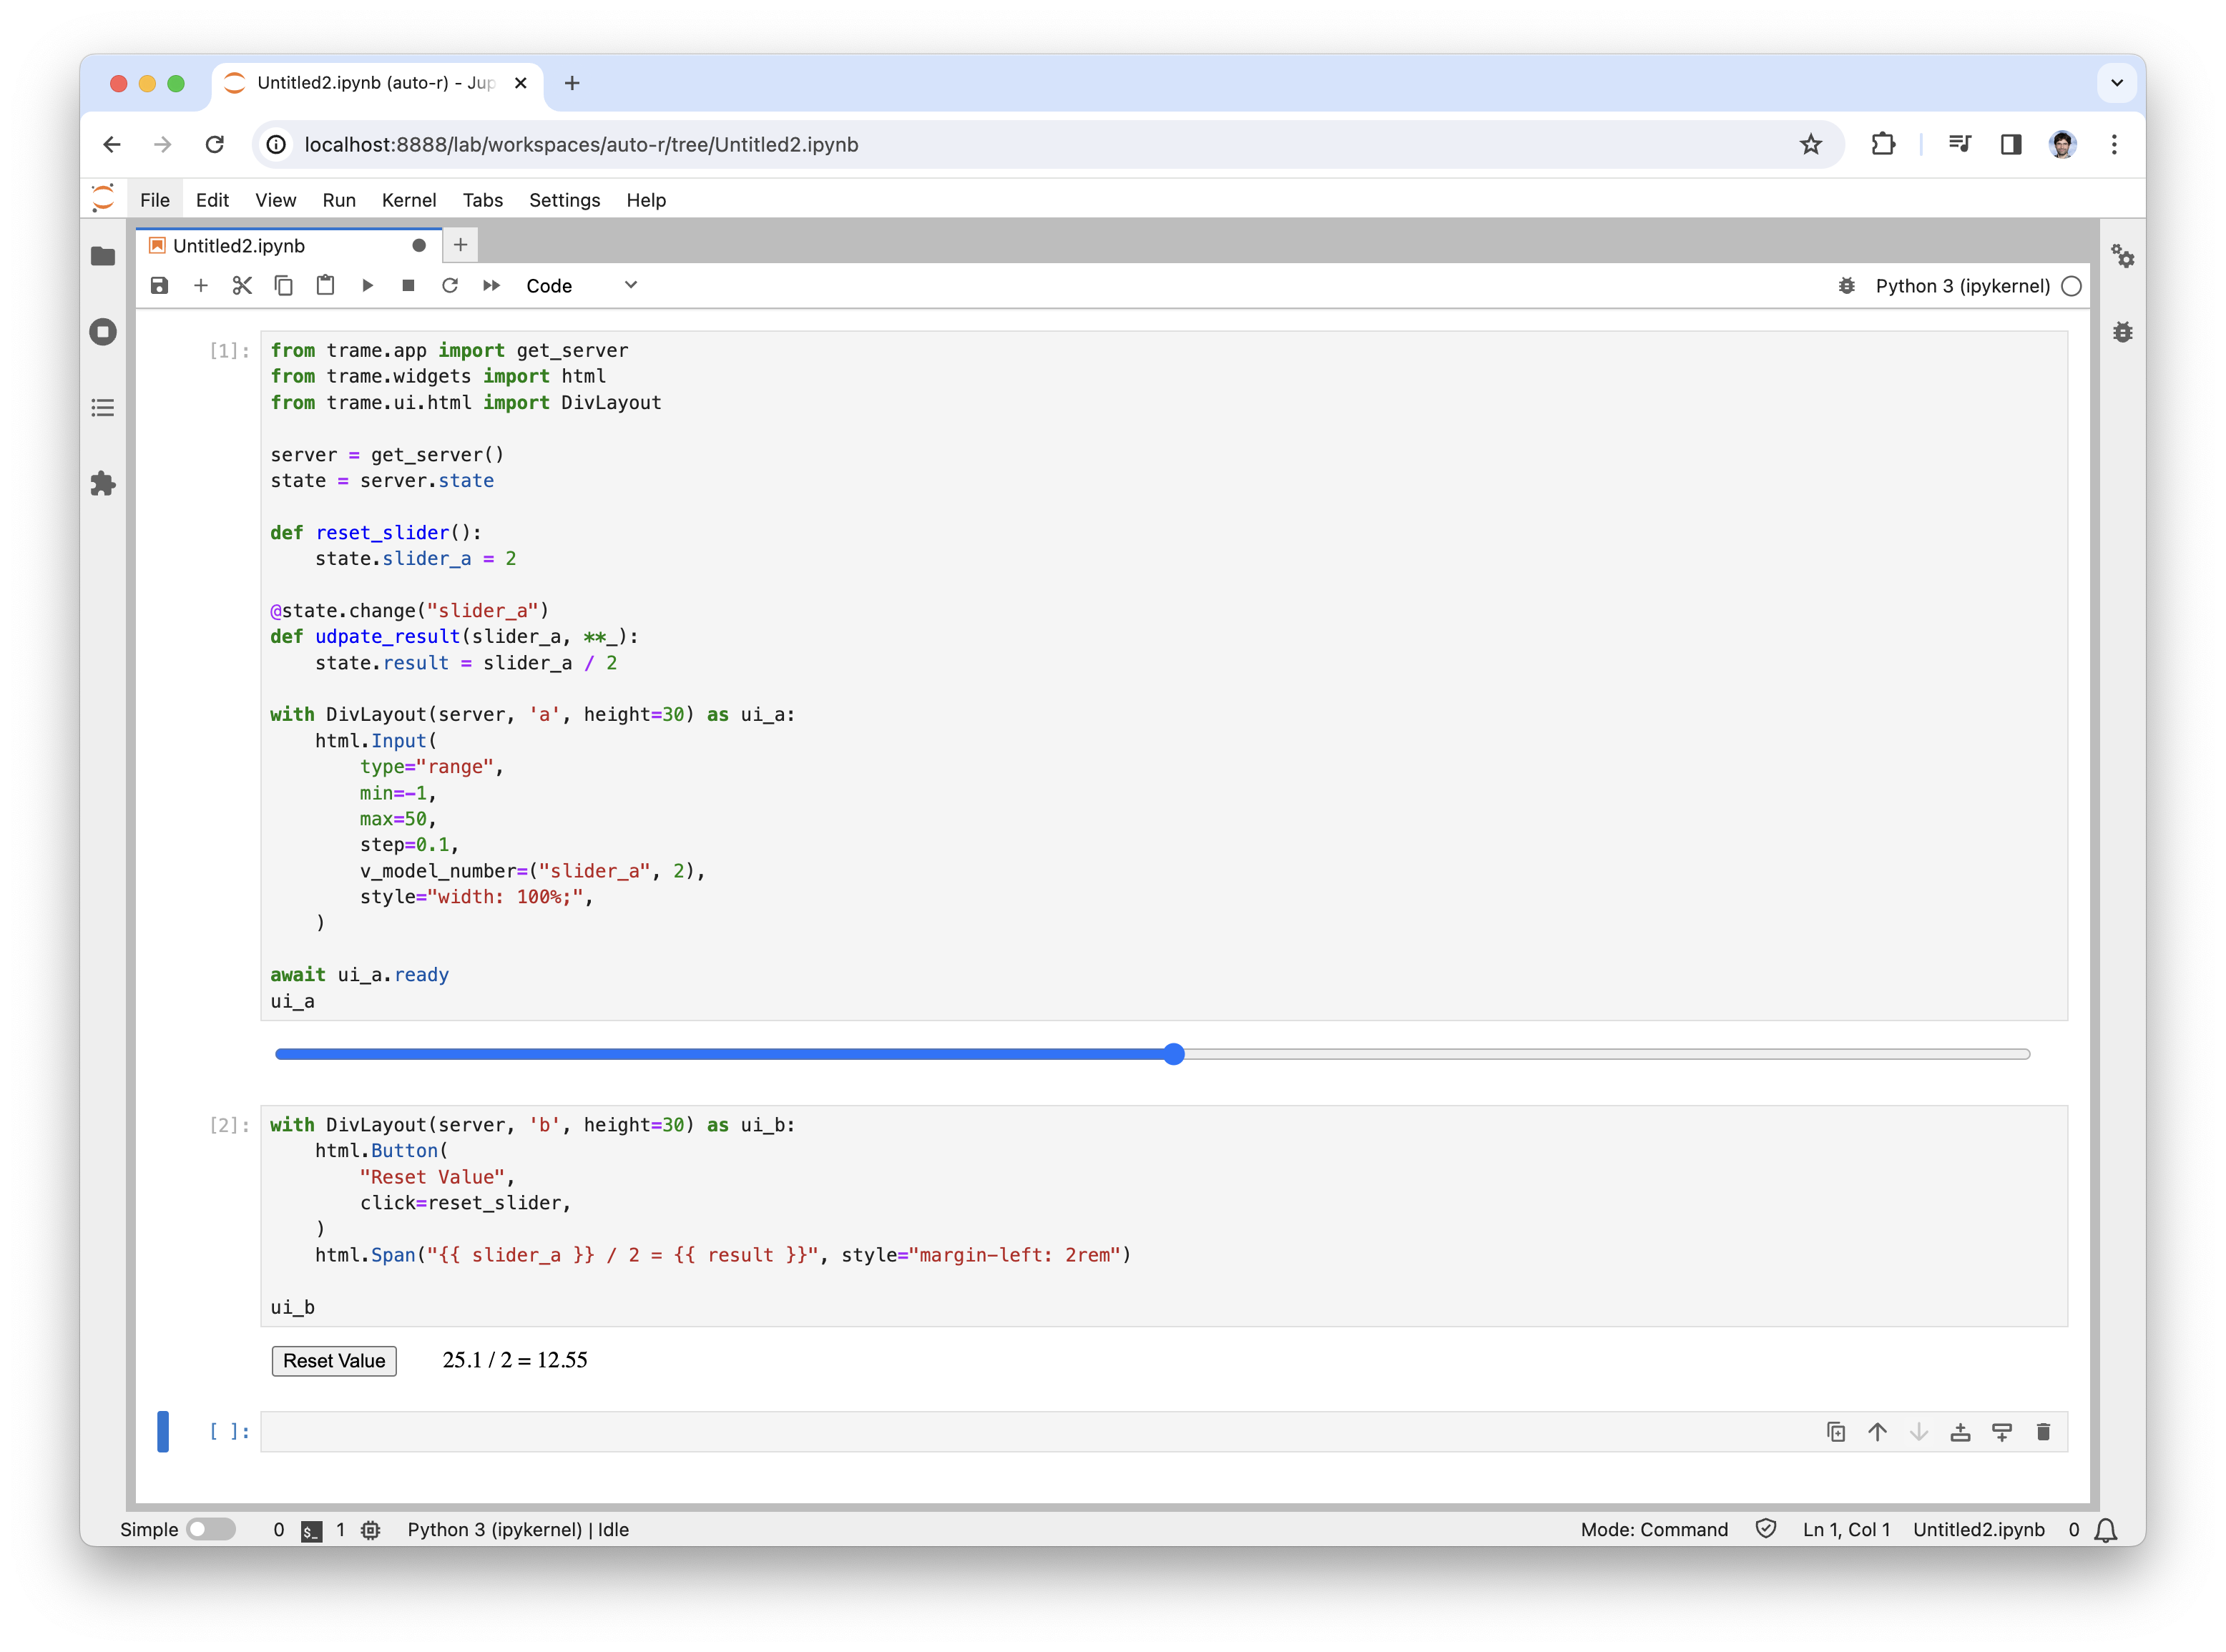Open the File Browser sidebar folder icon
Image resolution: width=2226 pixels, height=1652 pixels.
(x=103, y=256)
